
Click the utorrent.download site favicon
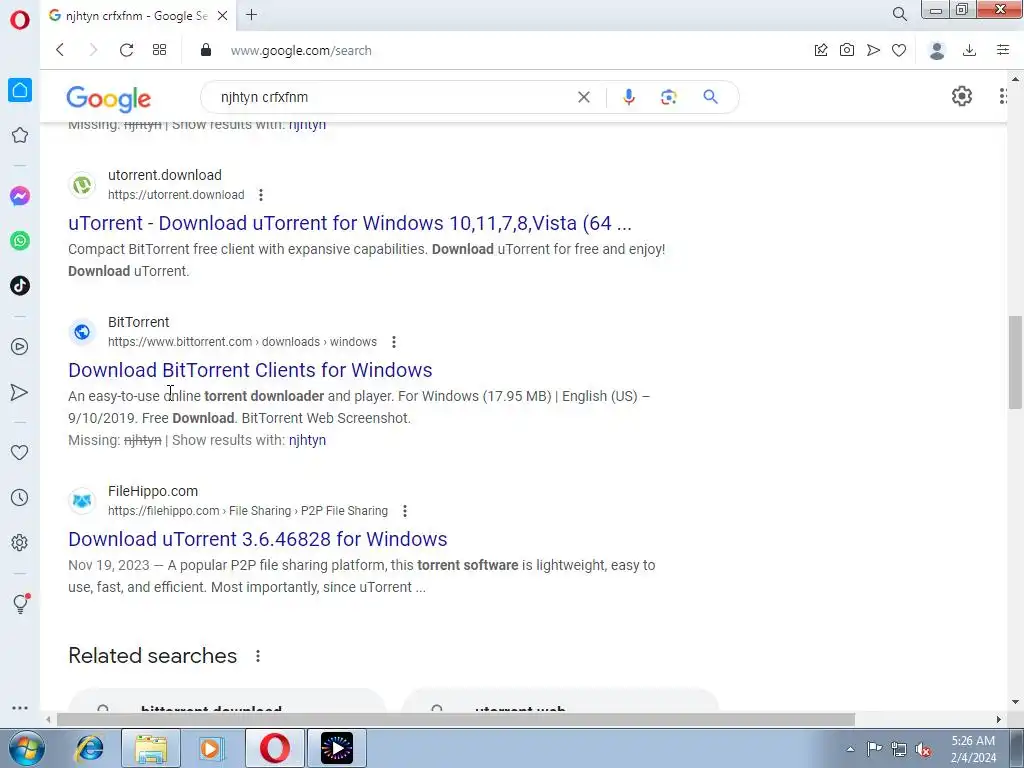click(82, 185)
